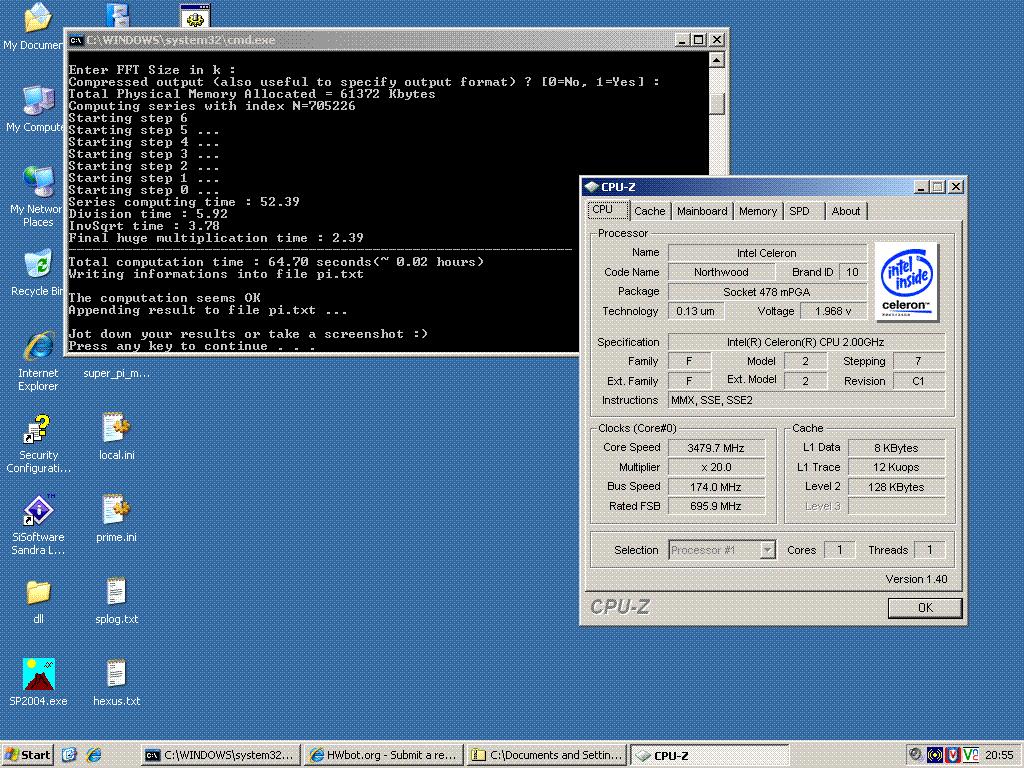Image resolution: width=1024 pixels, height=768 pixels.
Task: Click the Technology 0.13 um field
Action: (696, 312)
